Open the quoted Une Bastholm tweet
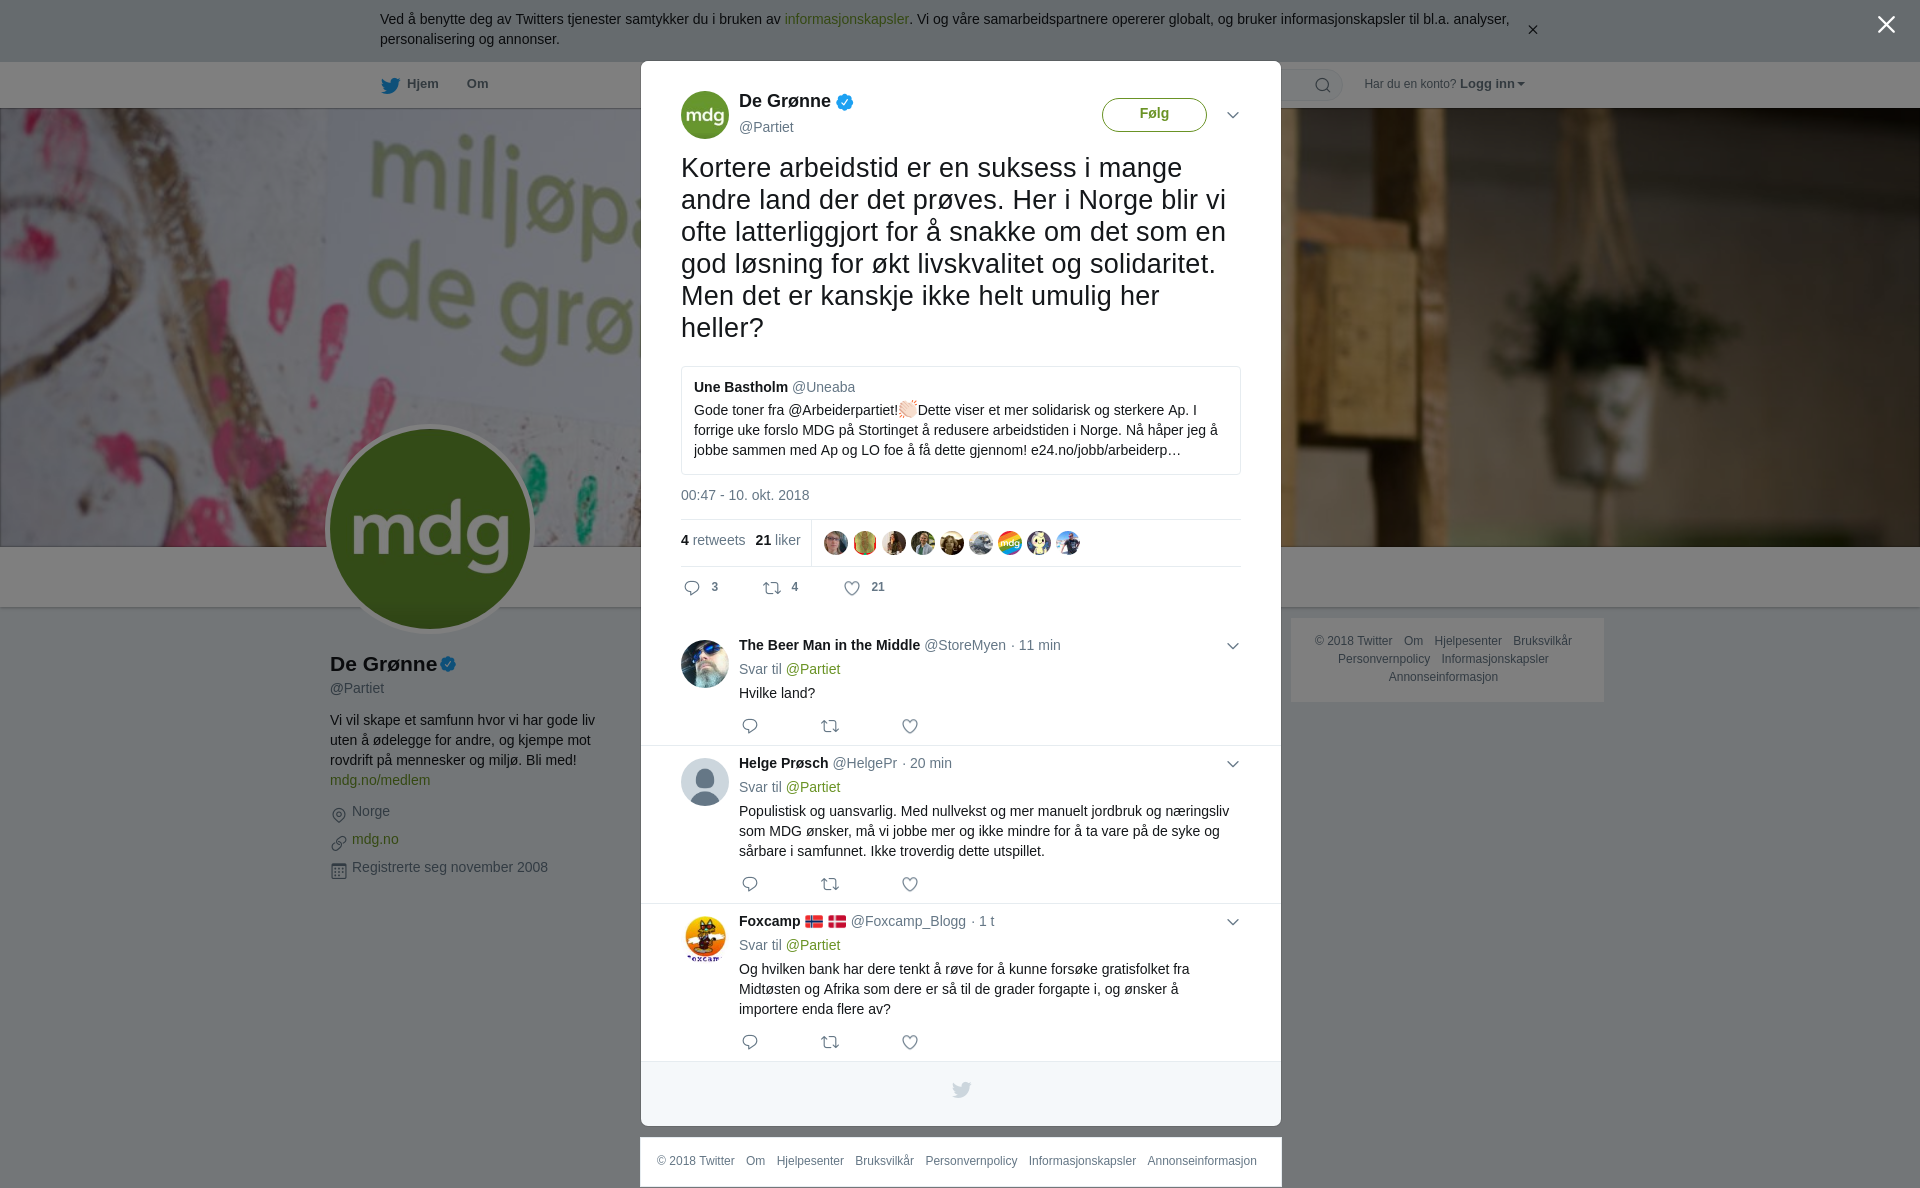 click(x=961, y=420)
